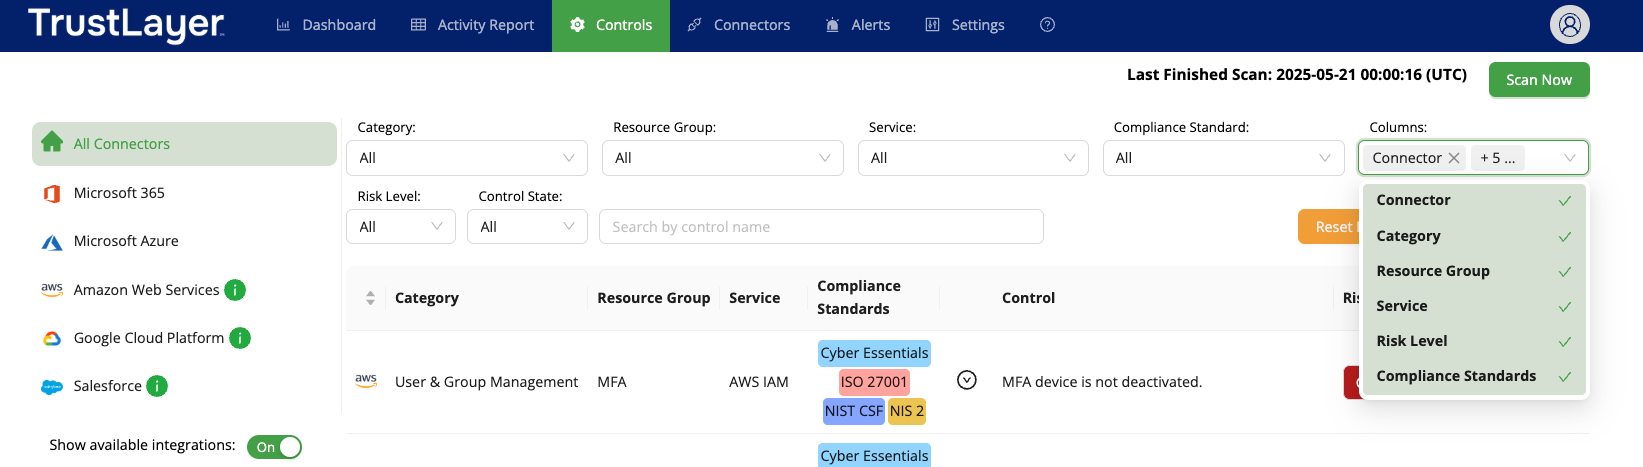Toggle Show available integrations switch
This screenshot has height=467, width=1643.
(274, 447)
